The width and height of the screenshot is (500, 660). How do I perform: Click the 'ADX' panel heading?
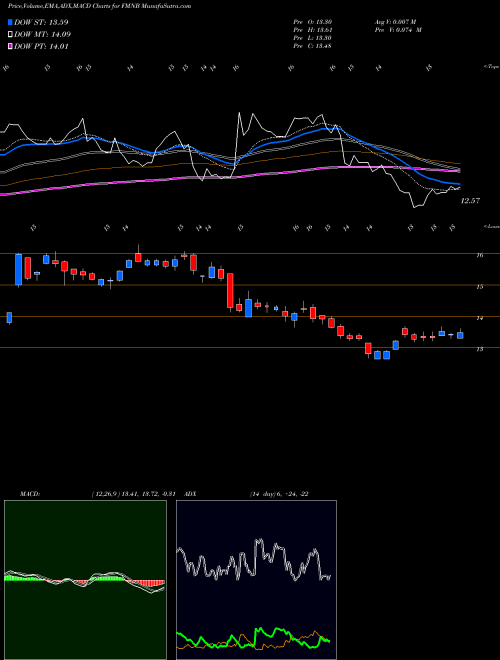point(191,494)
